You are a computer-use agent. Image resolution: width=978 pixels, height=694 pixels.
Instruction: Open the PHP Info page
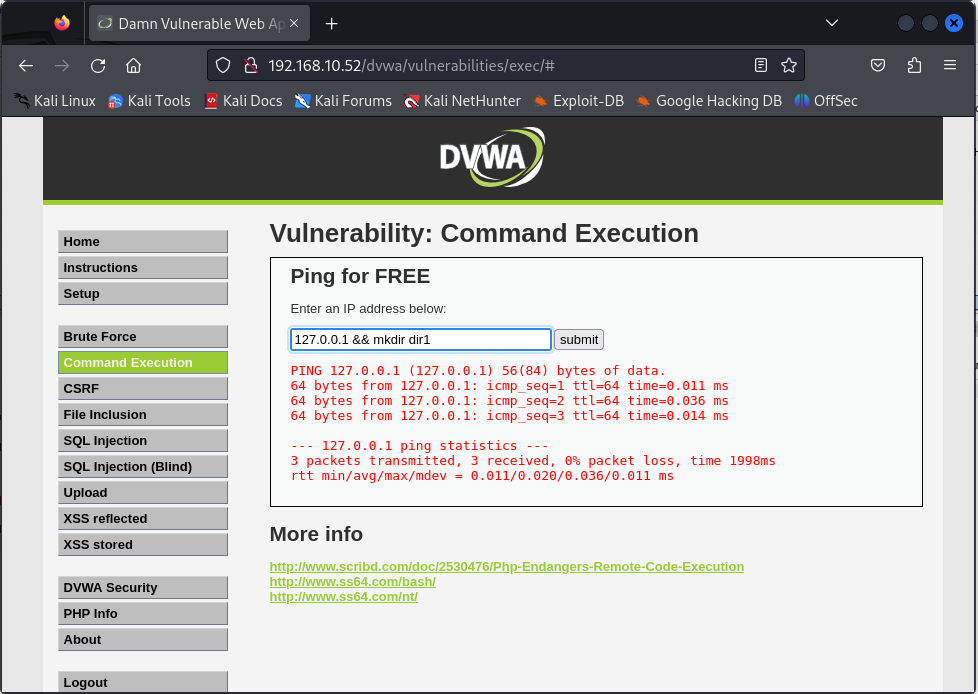(x=143, y=614)
